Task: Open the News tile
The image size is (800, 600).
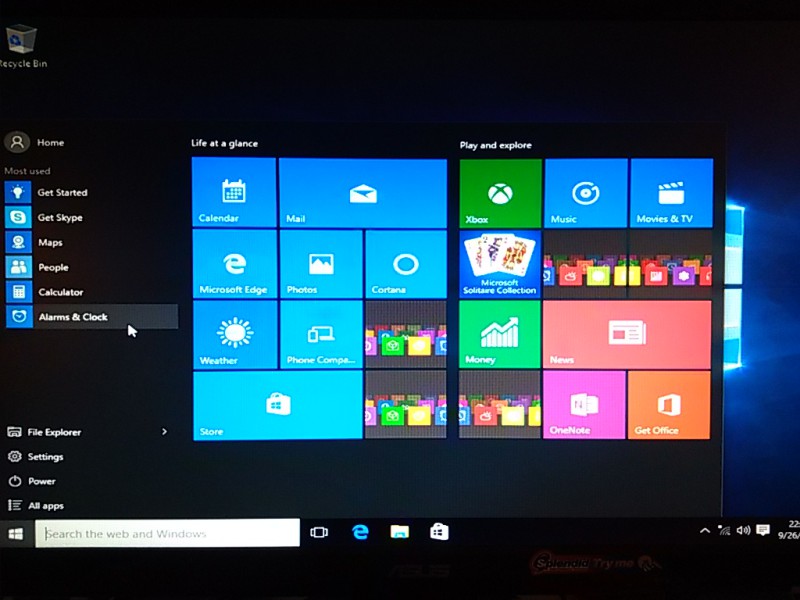Action: 627,334
